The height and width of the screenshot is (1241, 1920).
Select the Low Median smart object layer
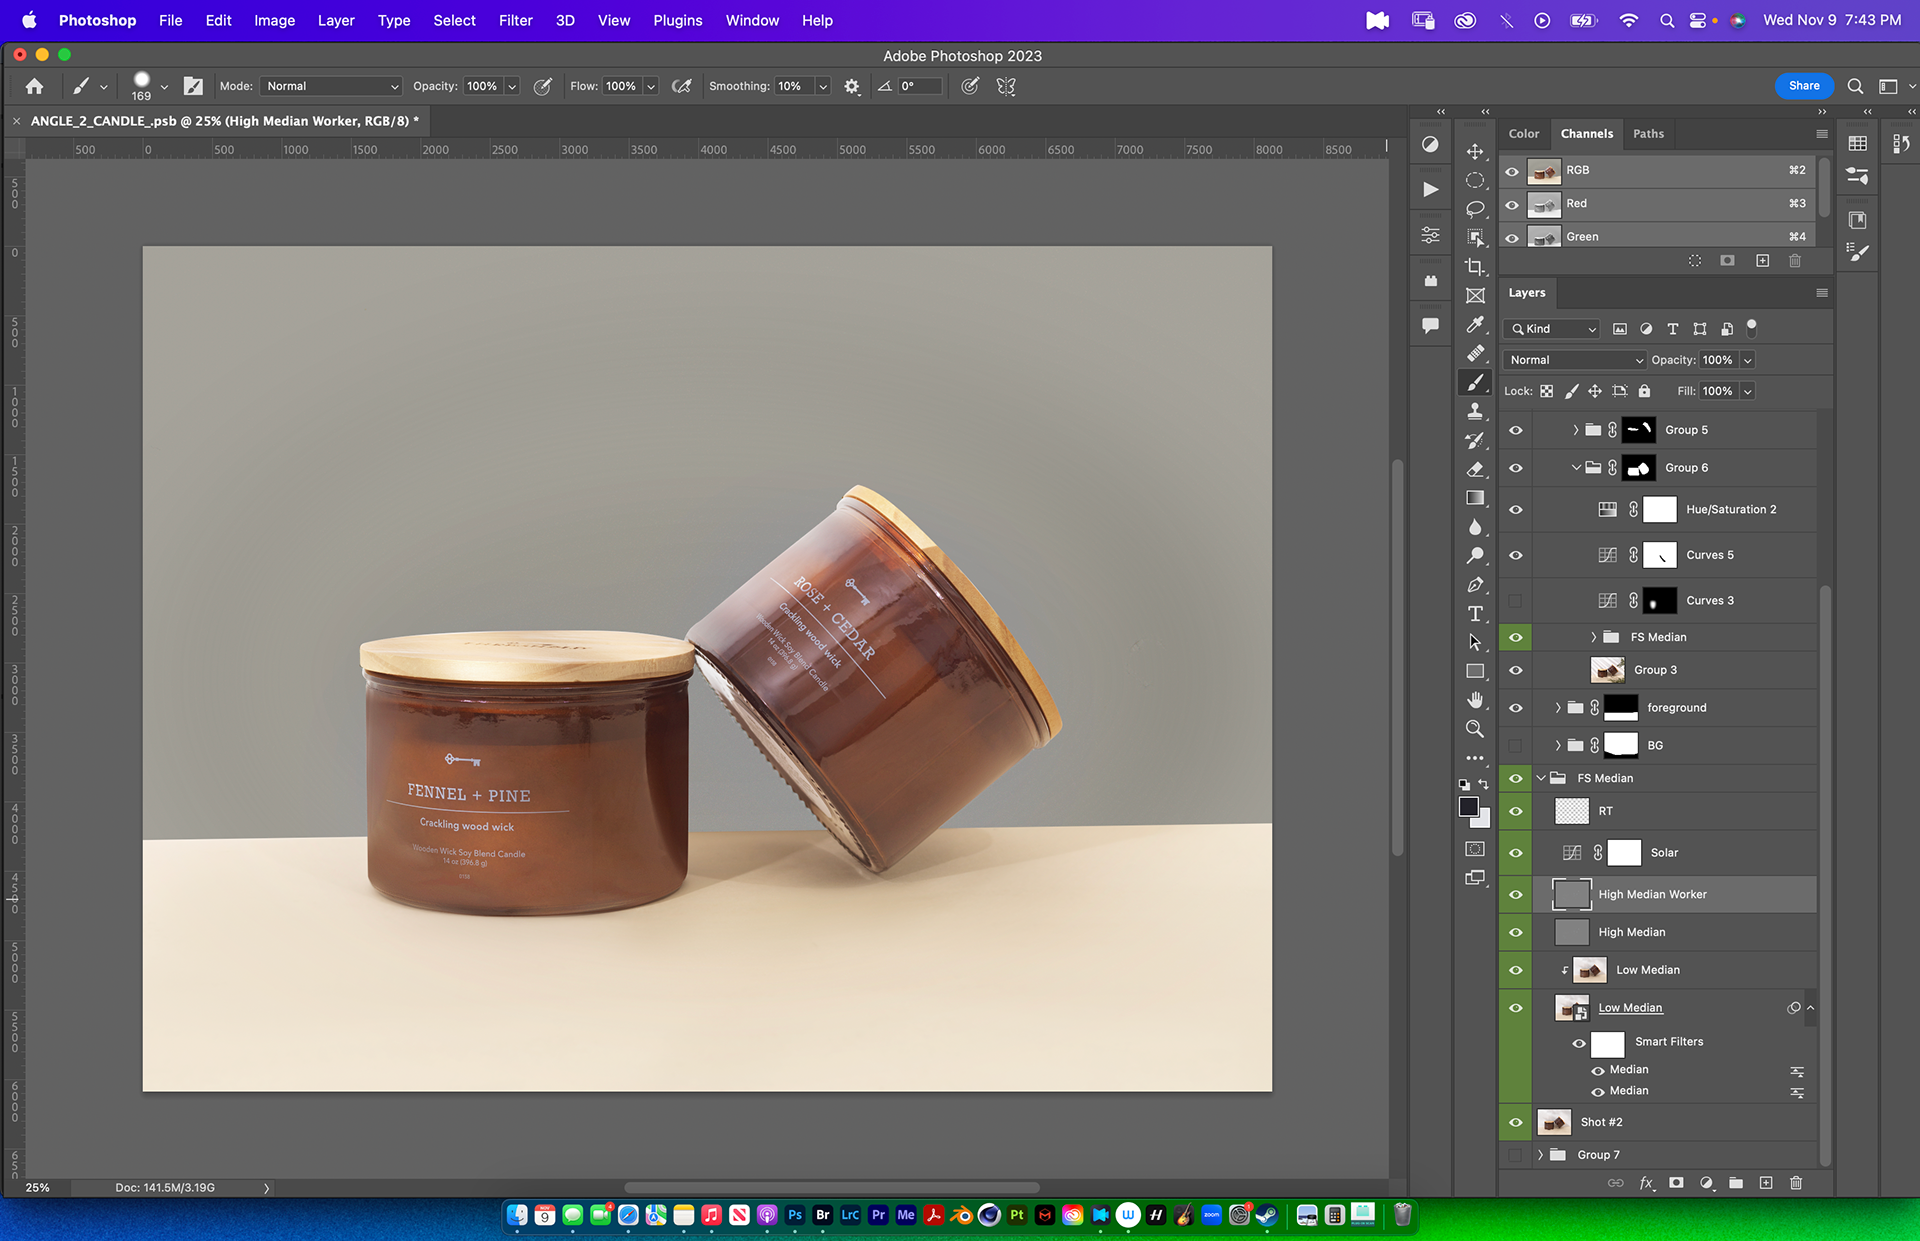tap(1675, 1008)
